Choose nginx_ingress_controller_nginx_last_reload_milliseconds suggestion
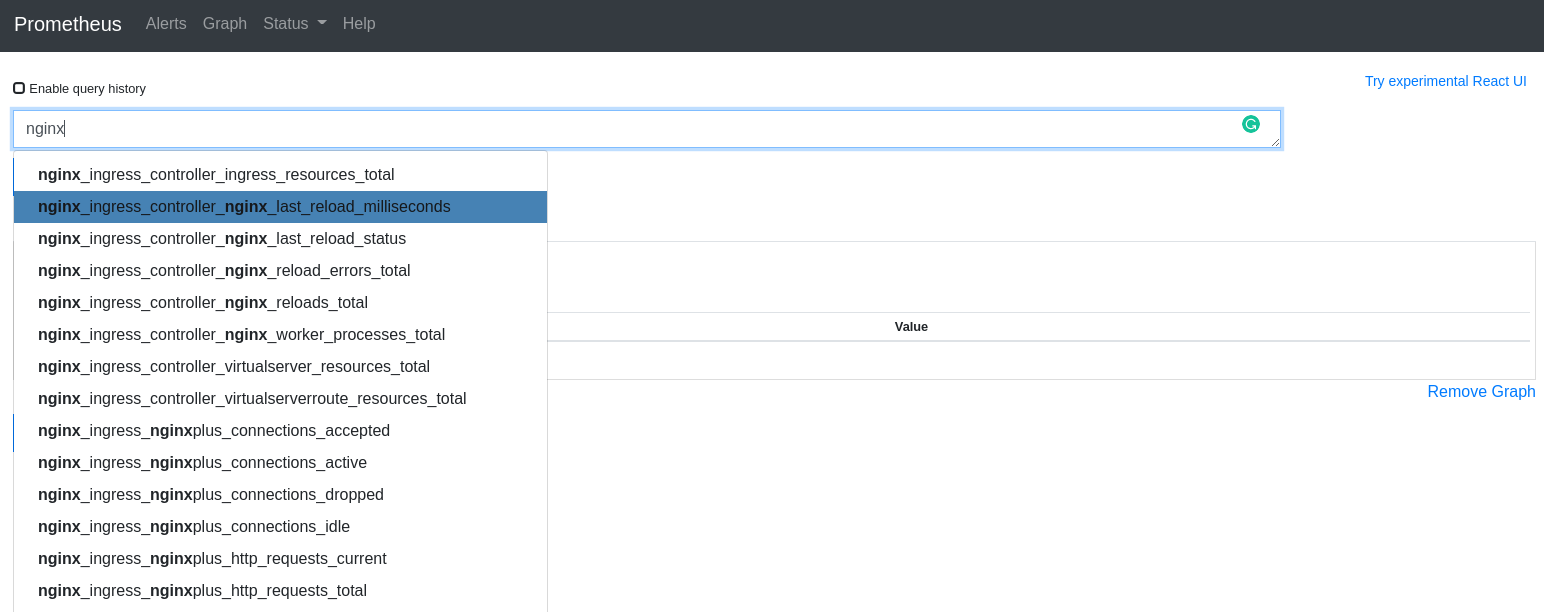 [280, 207]
